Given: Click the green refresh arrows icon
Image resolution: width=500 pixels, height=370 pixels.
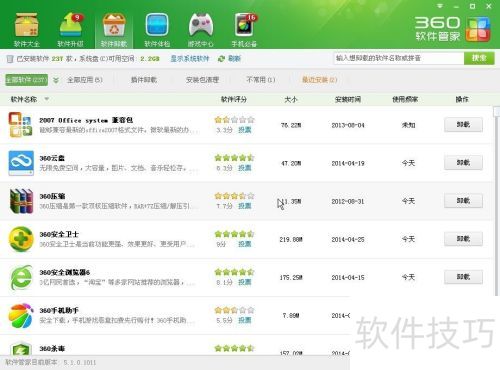Looking at the screenshot, I should point(221,59).
